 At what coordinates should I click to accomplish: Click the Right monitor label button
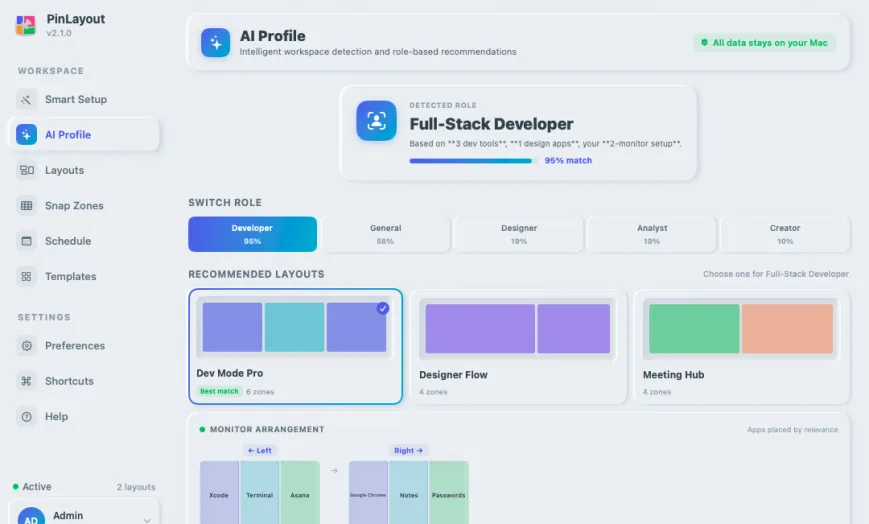tap(408, 451)
